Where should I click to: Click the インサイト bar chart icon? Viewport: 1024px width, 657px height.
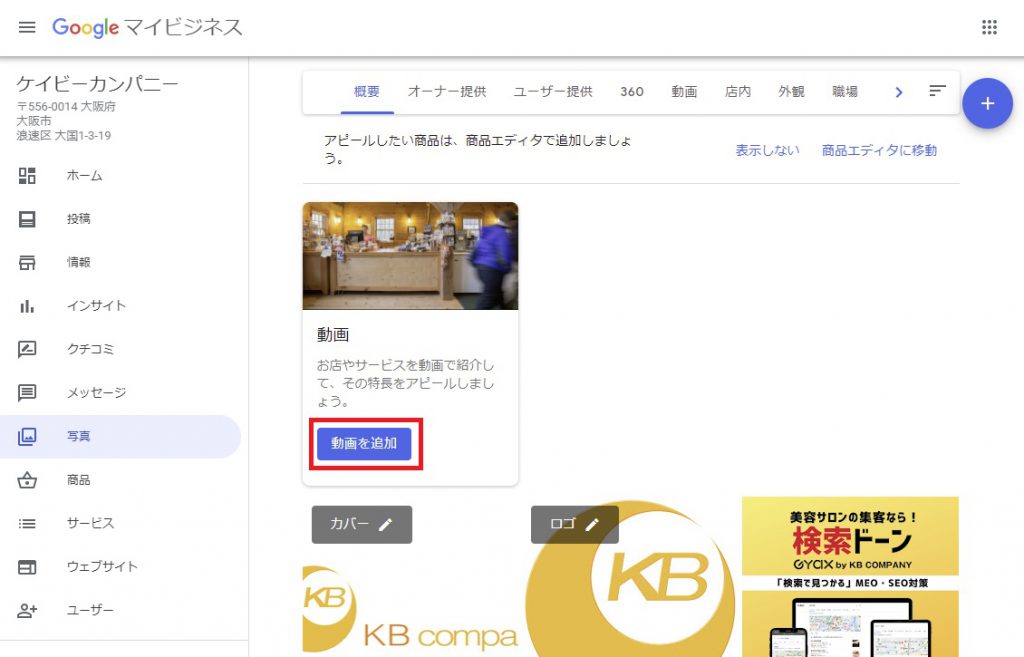[27, 306]
